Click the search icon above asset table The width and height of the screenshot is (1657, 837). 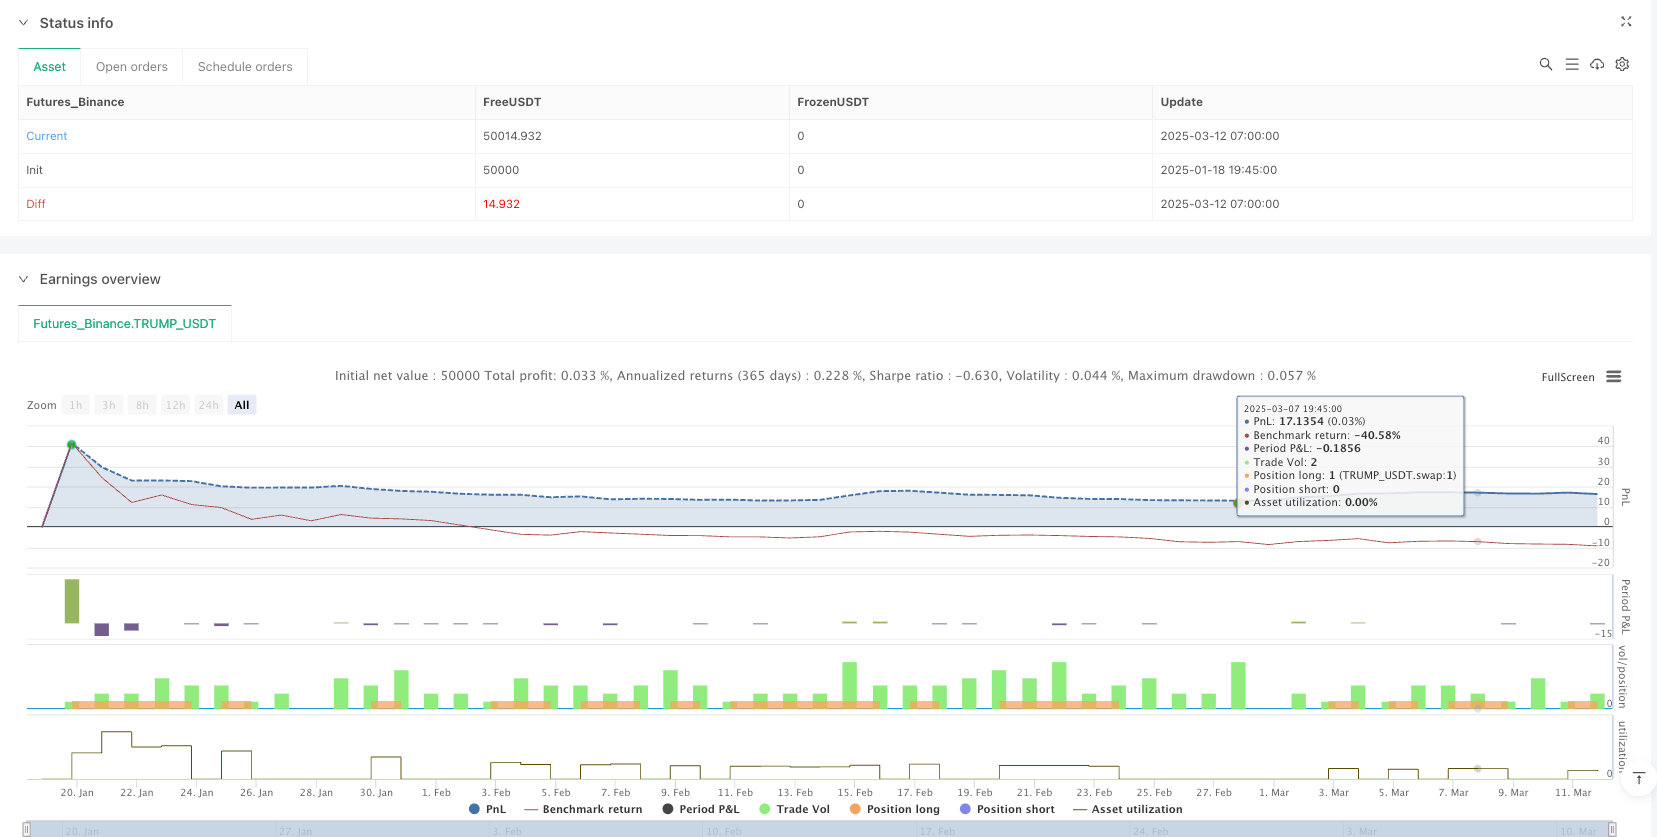[x=1545, y=64]
